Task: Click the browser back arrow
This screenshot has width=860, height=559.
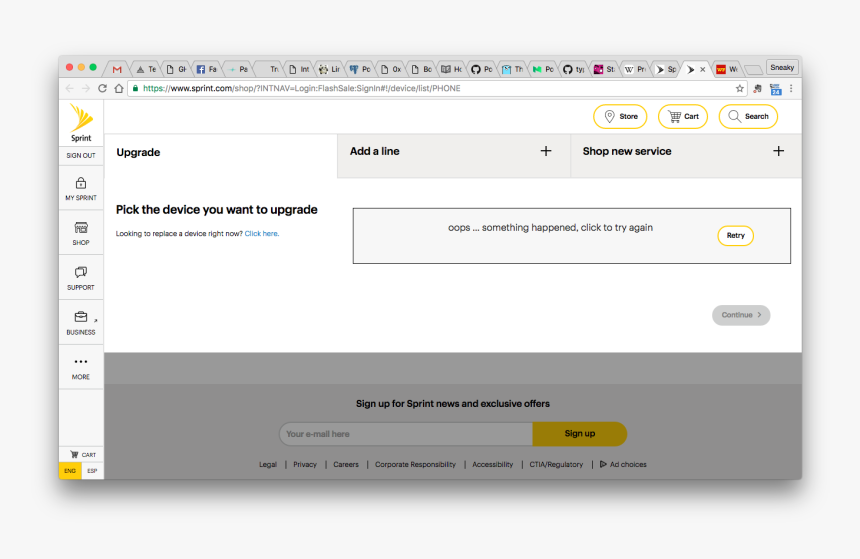Action: pos(69,88)
